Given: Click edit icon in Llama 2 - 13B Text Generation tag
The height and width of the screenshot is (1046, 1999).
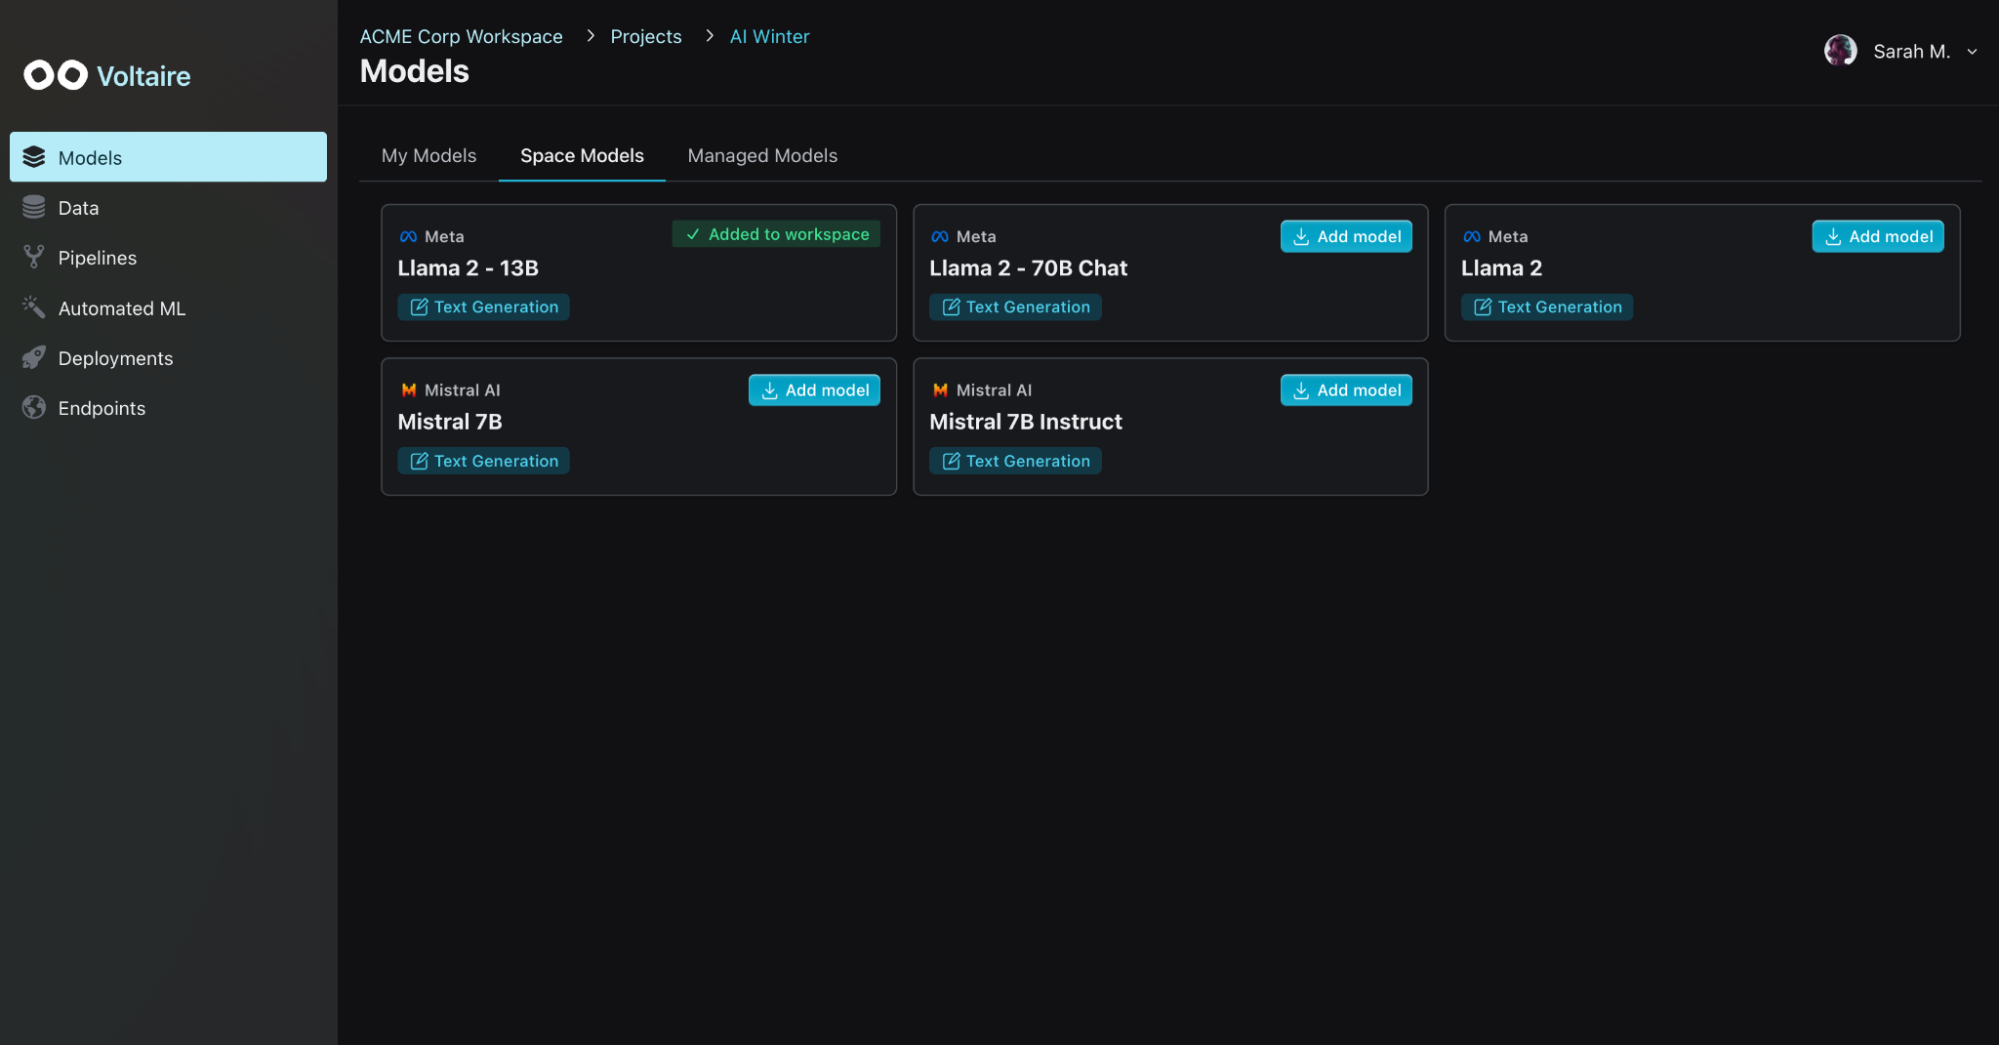Looking at the screenshot, I should coord(419,307).
